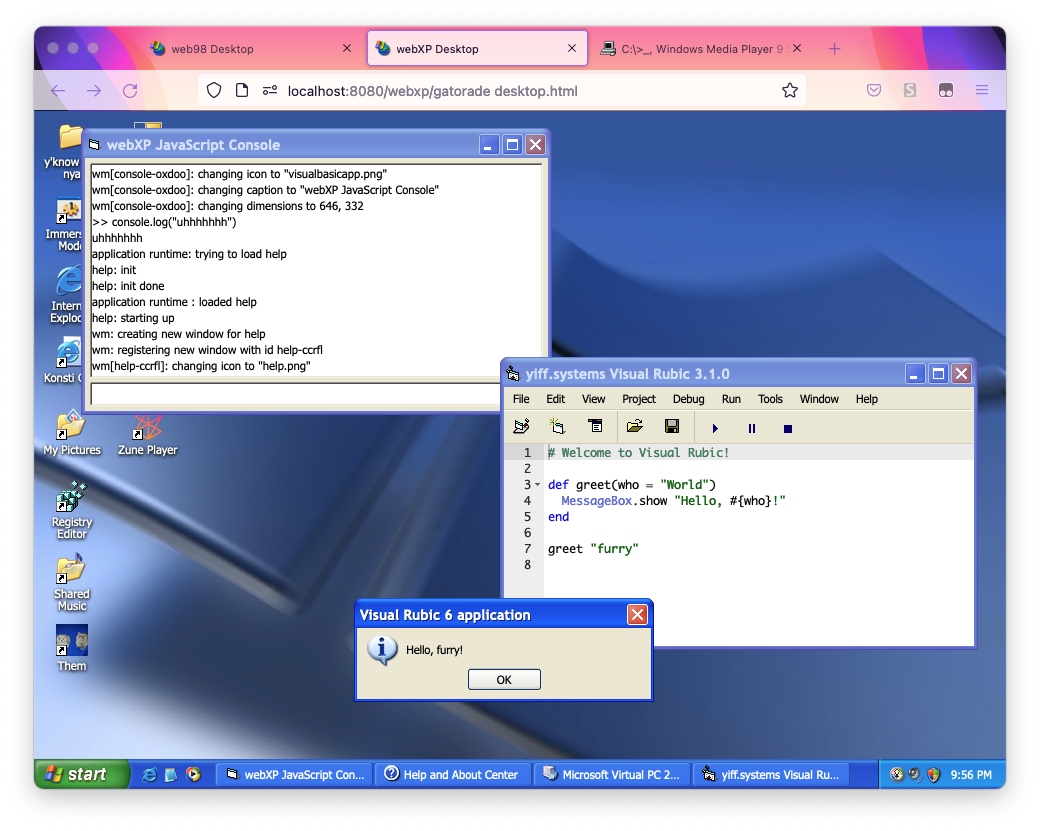
Task: Click the Open folder toolbar icon
Action: pos(634,427)
